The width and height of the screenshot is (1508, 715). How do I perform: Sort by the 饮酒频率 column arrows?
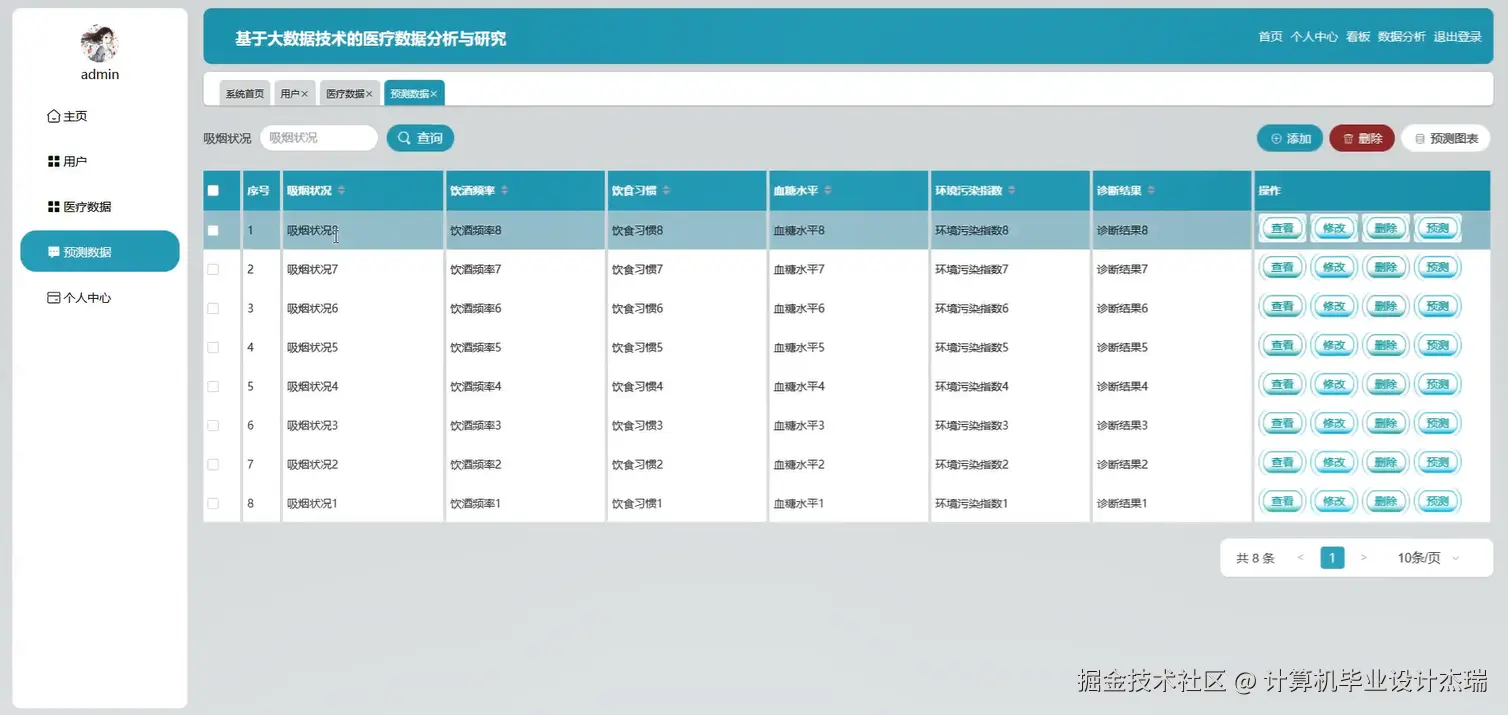coord(504,191)
